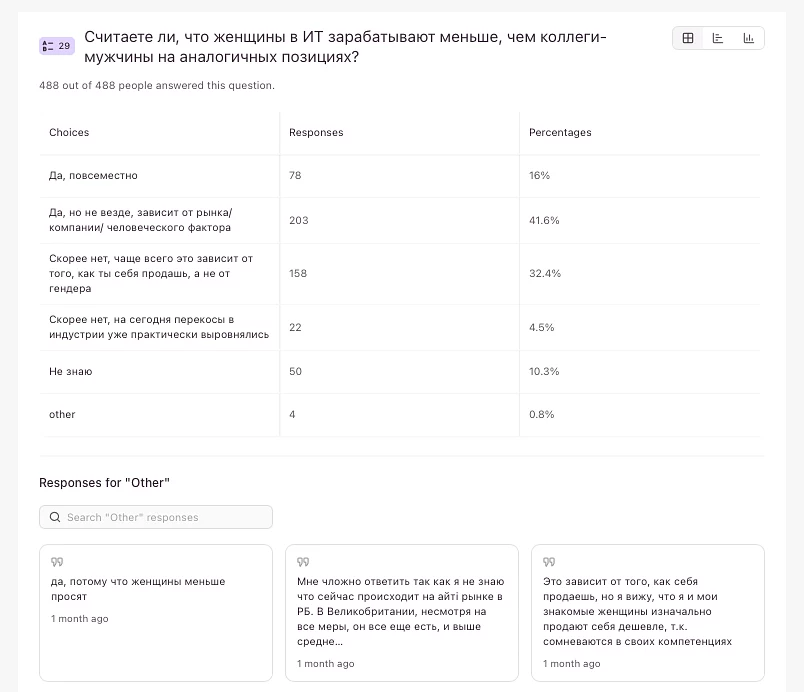Click the question 29 badge icon
This screenshot has height=692, width=804.
(55, 46)
